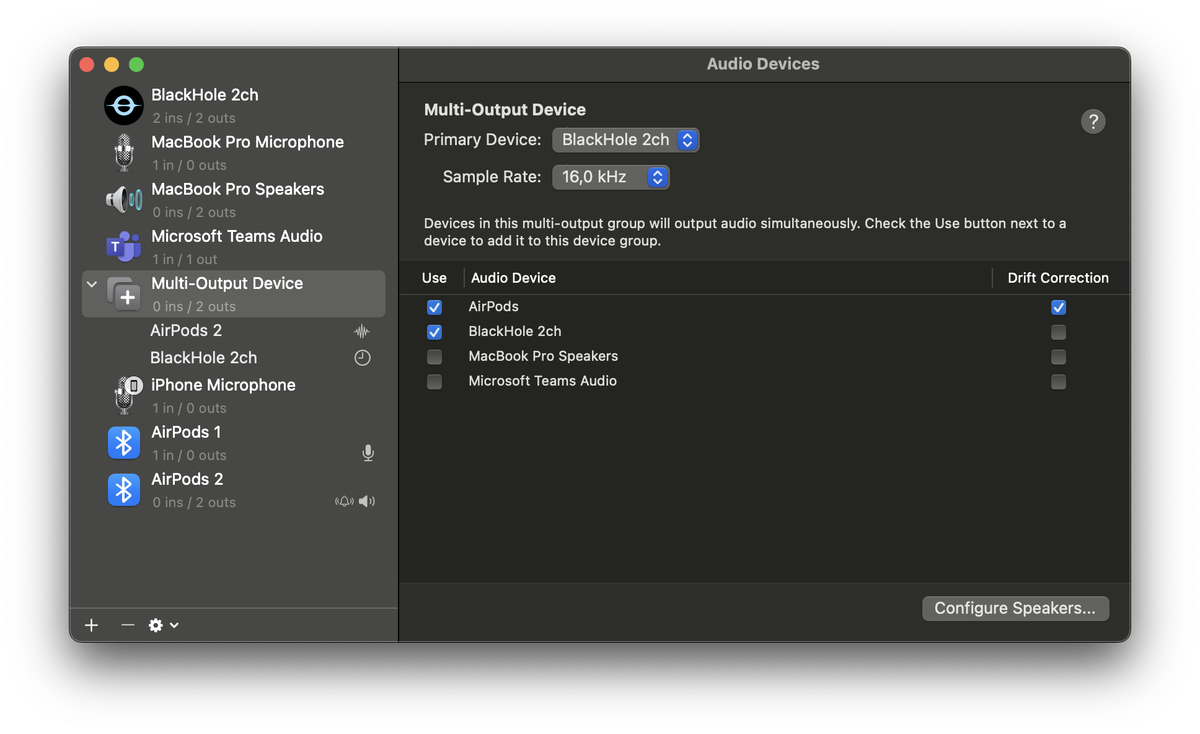Click the MacBook Pro Microphone icon

click(x=124, y=152)
